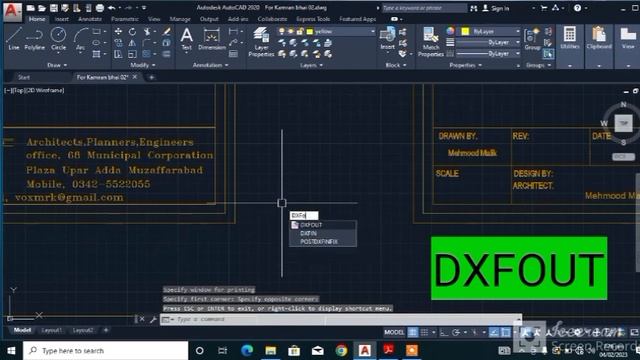Click the Move tool in Modify
The width and height of the screenshot is (640, 360).
(x=118, y=31)
